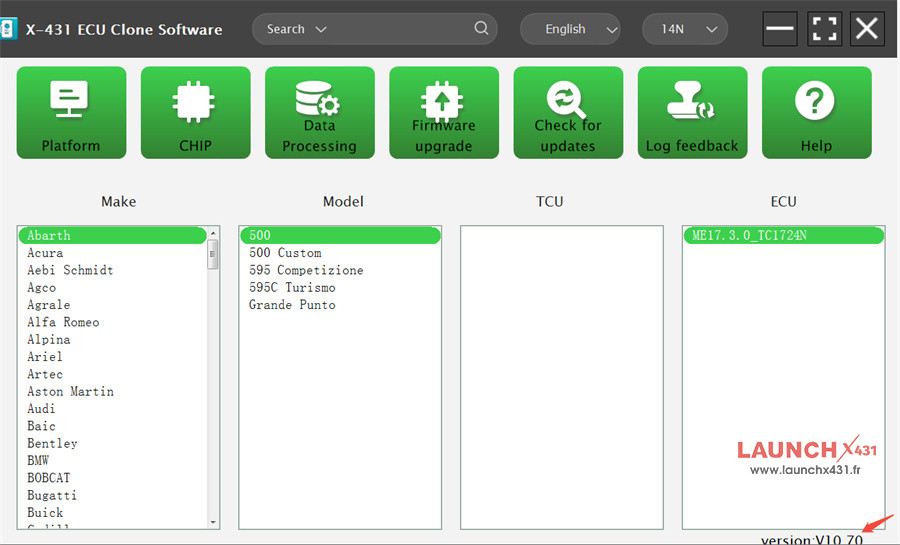Select Baic in Make list
The height and width of the screenshot is (545, 900).
(112, 426)
